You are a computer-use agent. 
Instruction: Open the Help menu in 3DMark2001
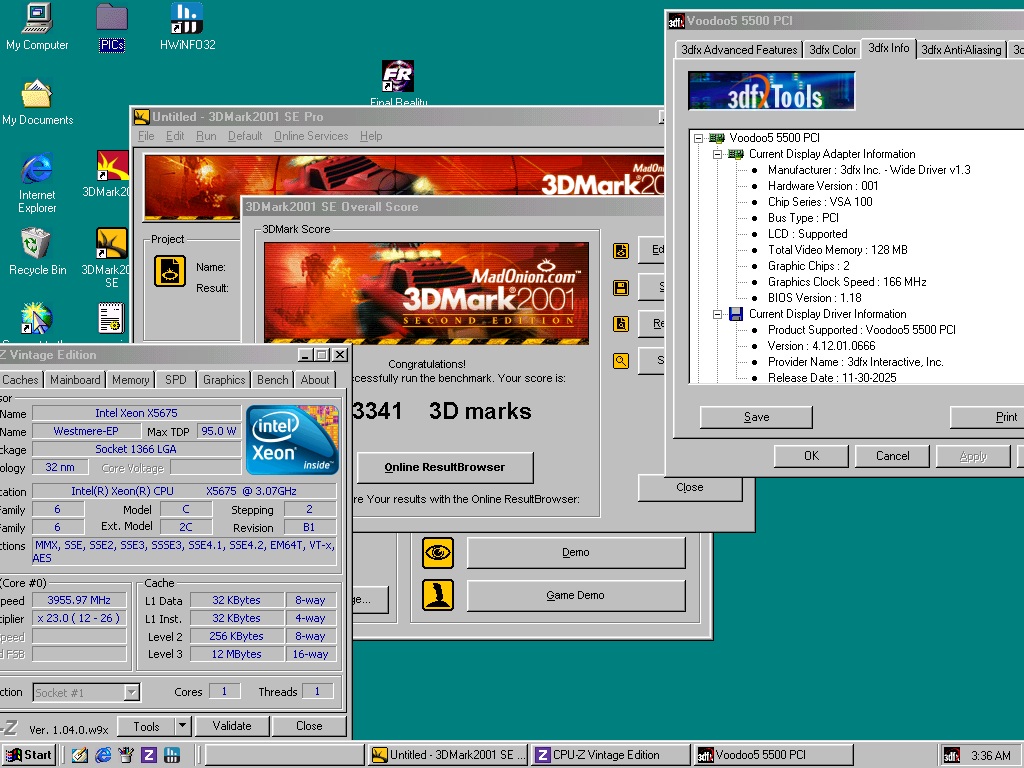click(371, 136)
